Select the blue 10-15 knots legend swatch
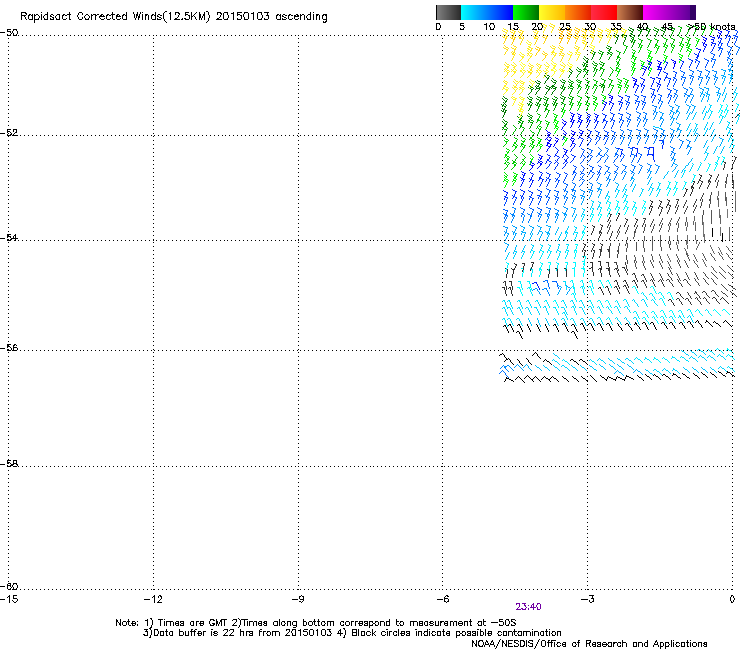The height and width of the screenshot is (650, 740). pyautogui.click(x=500, y=12)
